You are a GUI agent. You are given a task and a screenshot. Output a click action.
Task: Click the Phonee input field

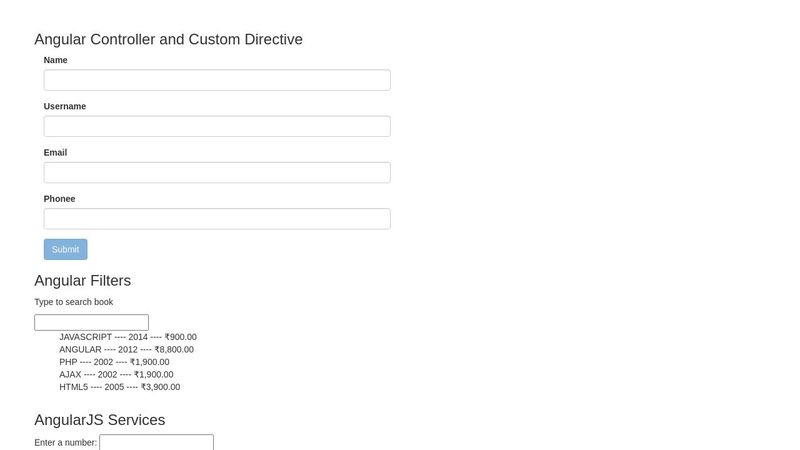pos(217,219)
